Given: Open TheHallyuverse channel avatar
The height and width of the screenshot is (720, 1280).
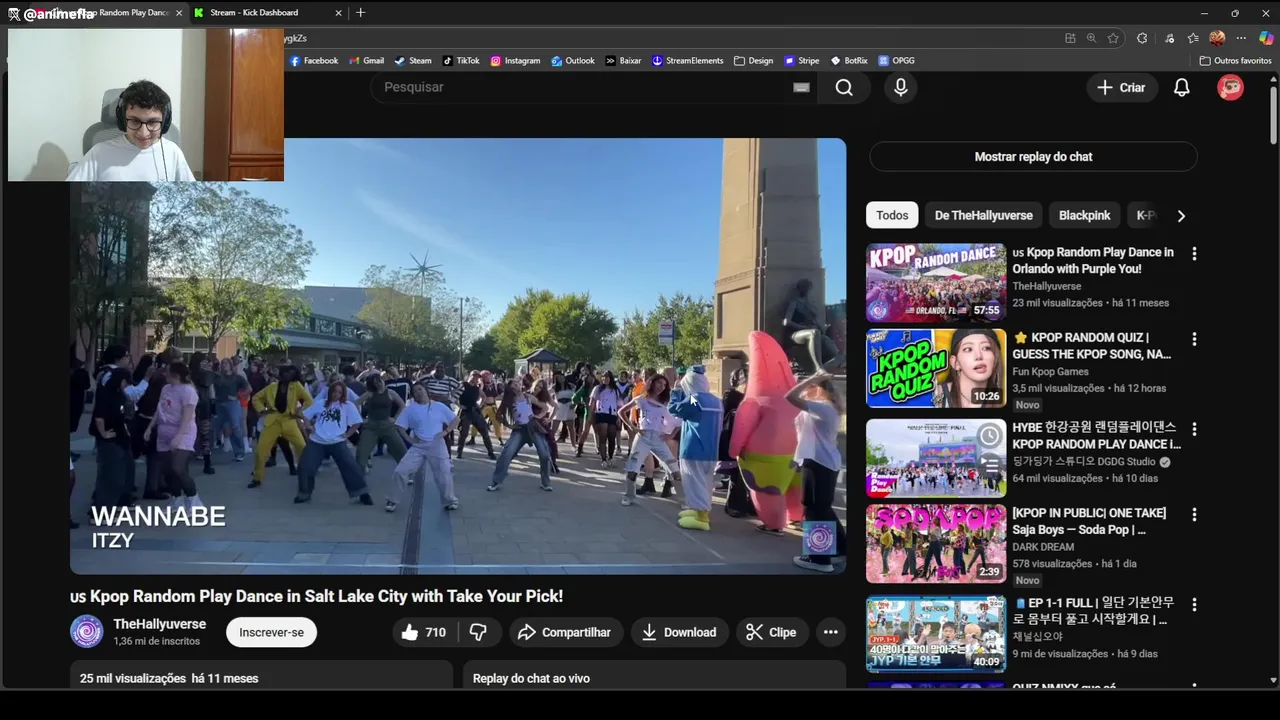Looking at the screenshot, I should [x=87, y=631].
